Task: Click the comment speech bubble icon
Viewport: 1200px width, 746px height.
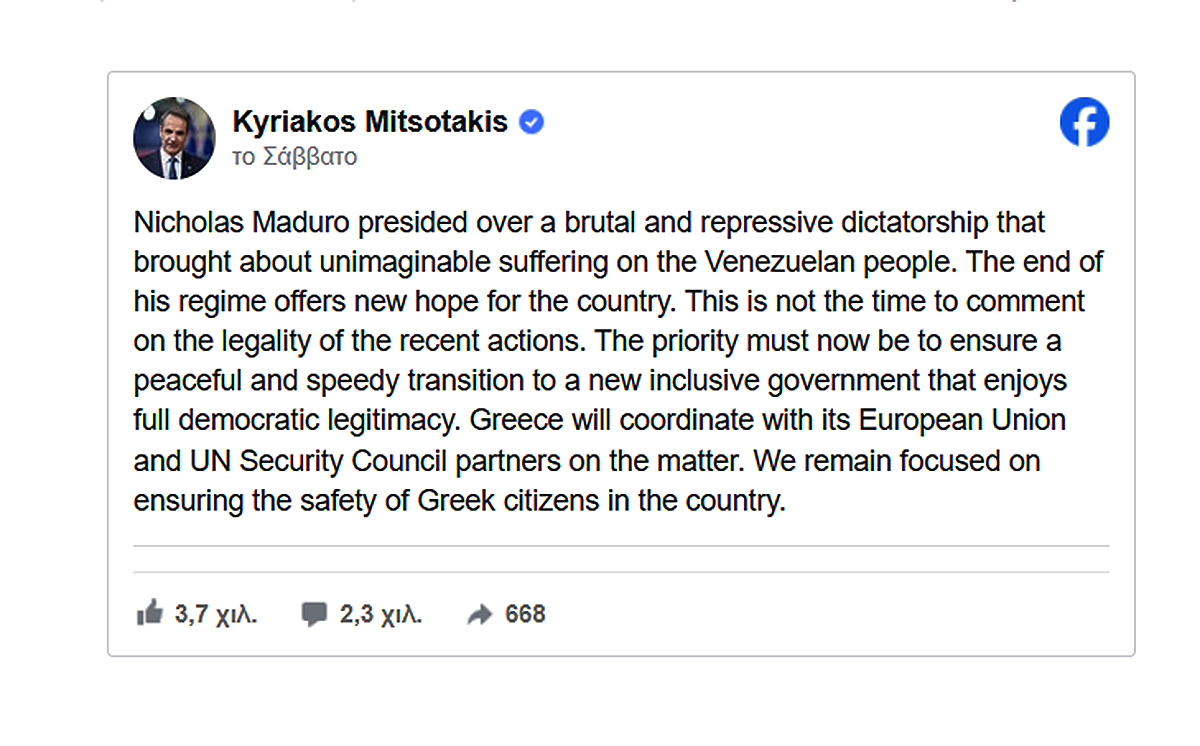Action: pyautogui.click(x=314, y=614)
